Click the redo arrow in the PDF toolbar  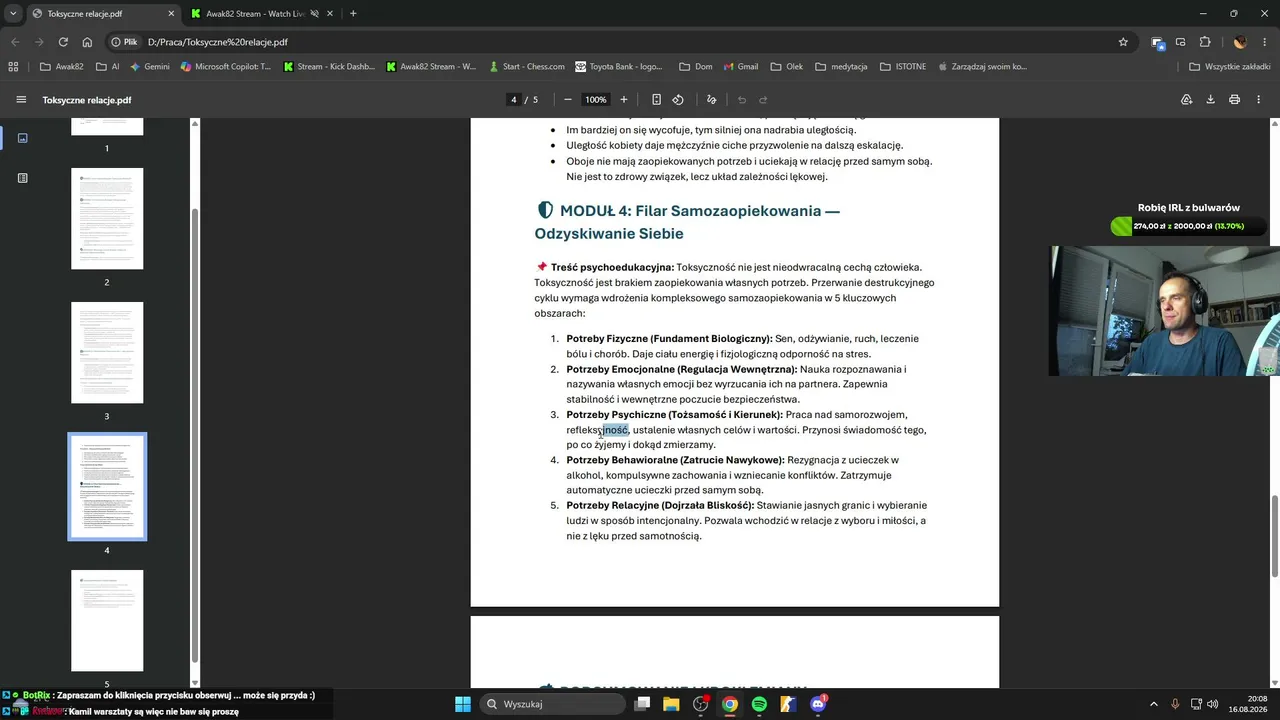point(763,100)
